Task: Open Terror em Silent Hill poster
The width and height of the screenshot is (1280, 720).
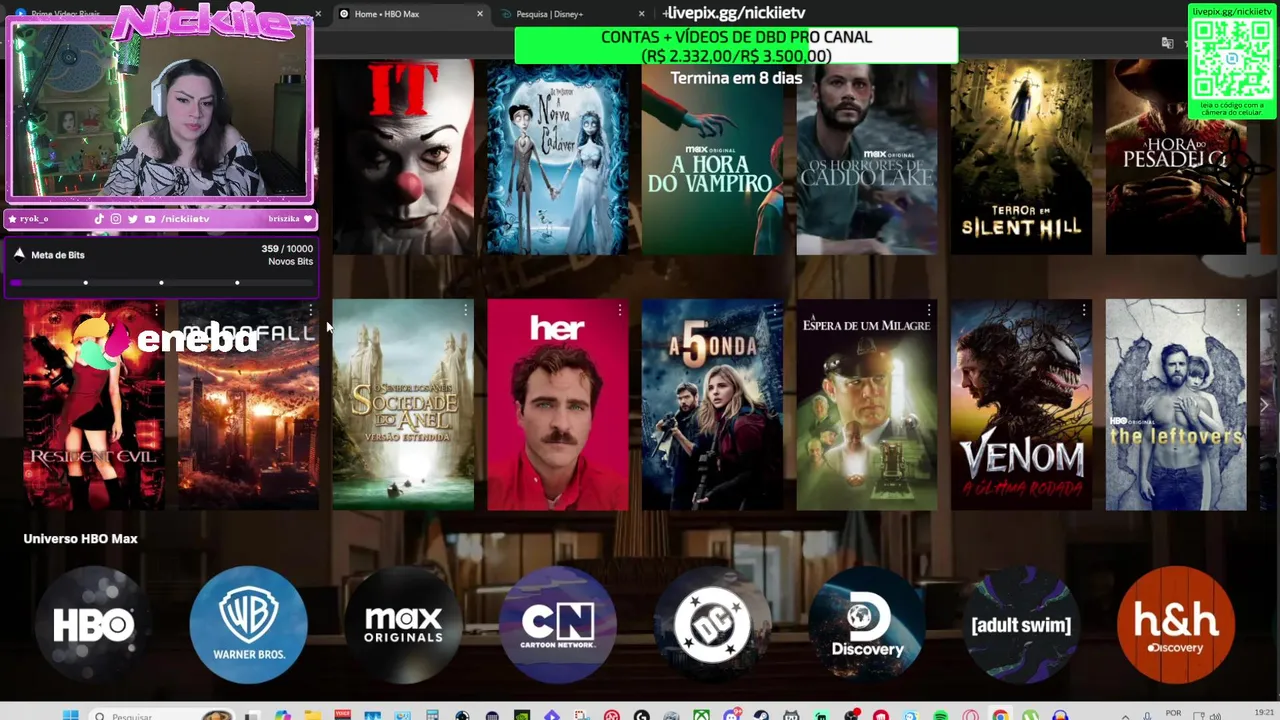Action: 1021,157
